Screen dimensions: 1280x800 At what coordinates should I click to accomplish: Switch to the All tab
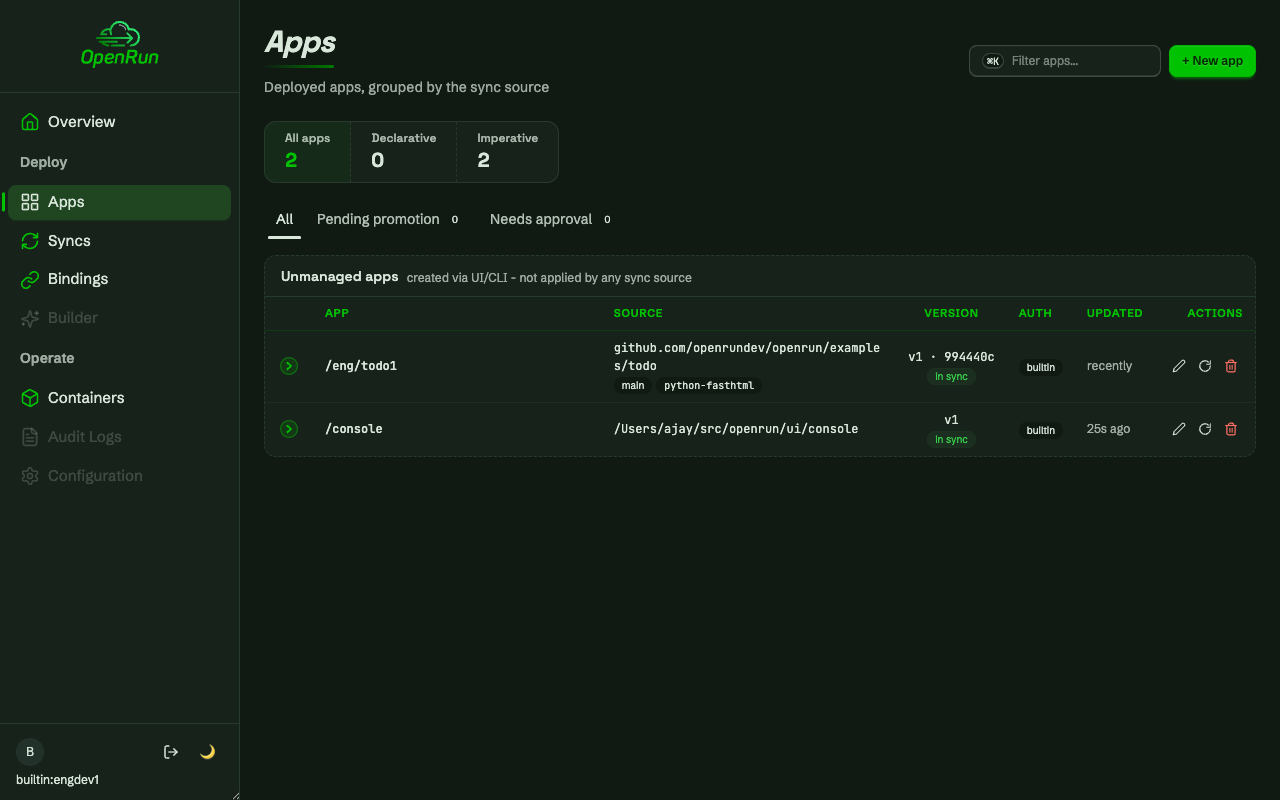click(x=285, y=219)
